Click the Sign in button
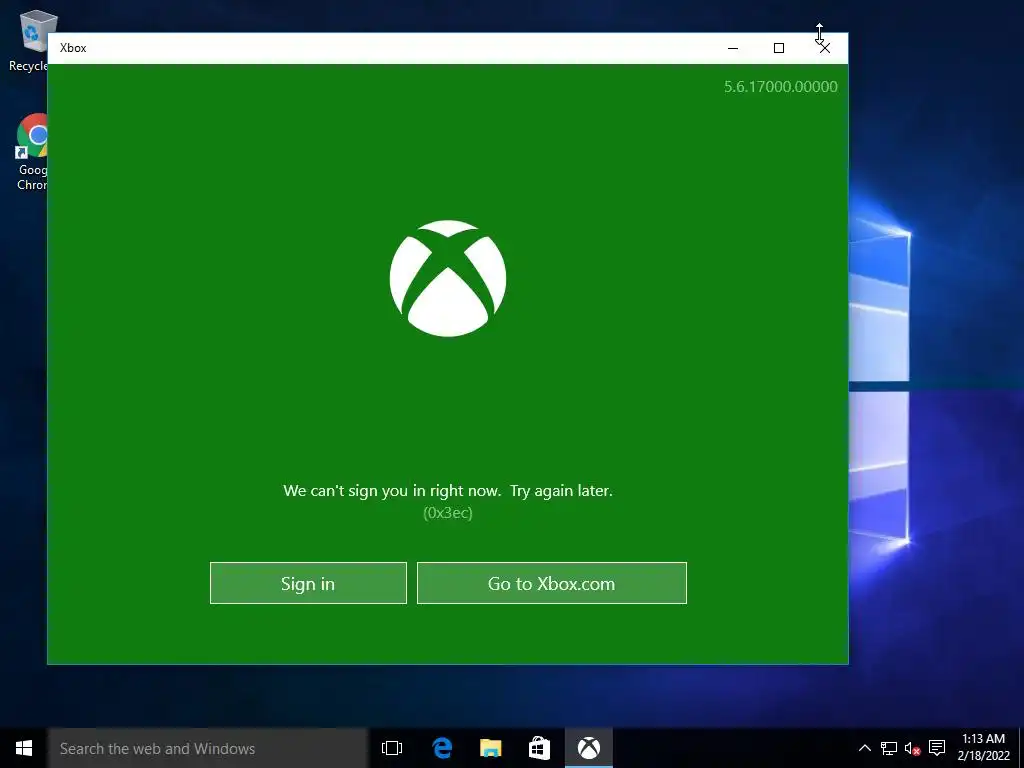The image size is (1024, 768). click(x=308, y=583)
